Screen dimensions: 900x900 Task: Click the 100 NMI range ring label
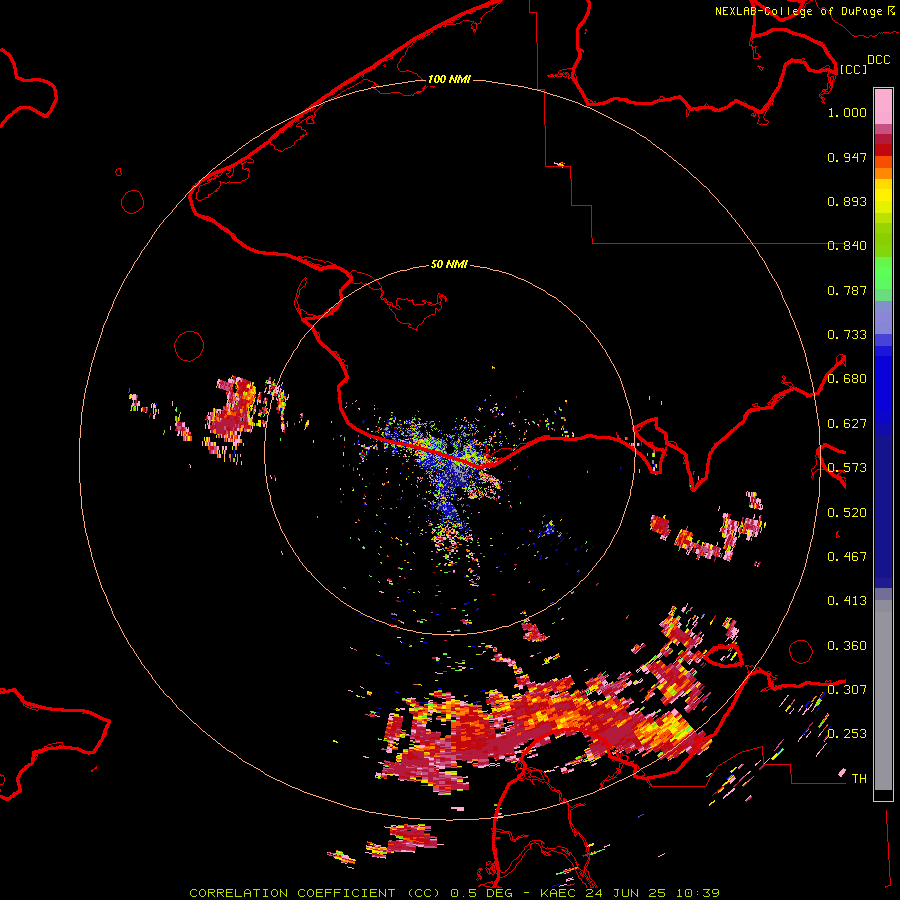click(x=449, y=79)
